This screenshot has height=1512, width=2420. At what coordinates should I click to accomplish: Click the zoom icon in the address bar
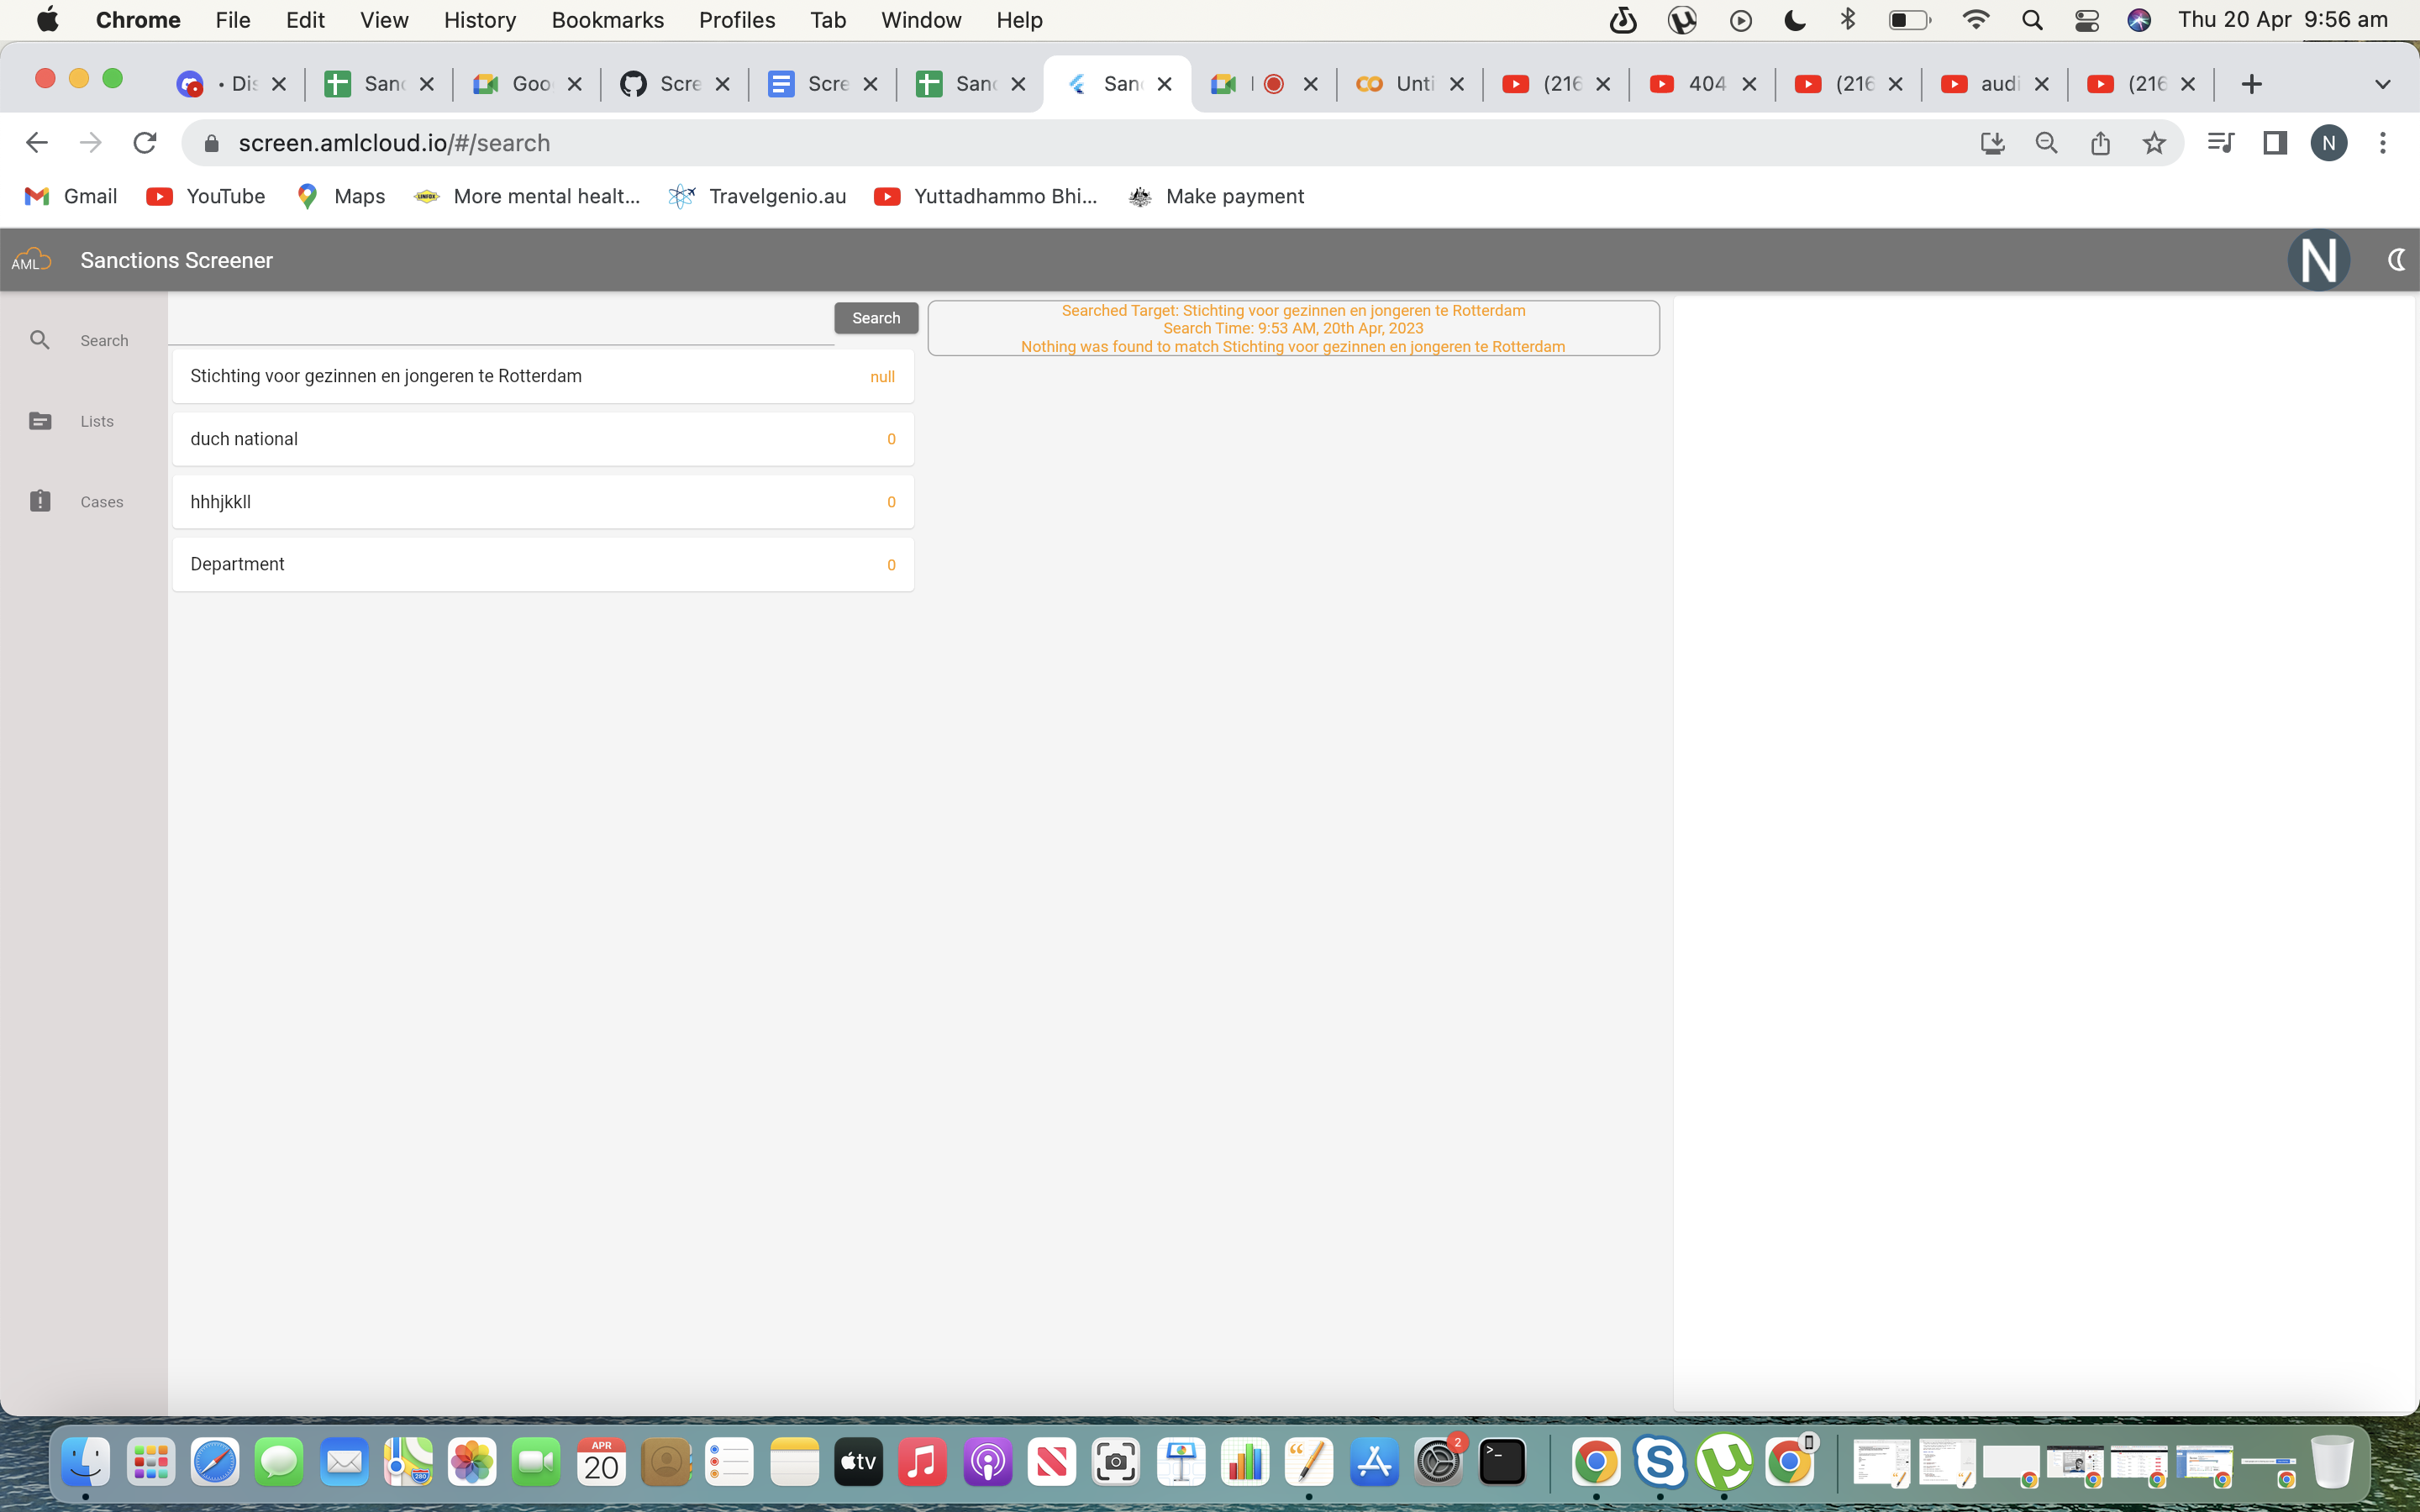(2046, 143)
